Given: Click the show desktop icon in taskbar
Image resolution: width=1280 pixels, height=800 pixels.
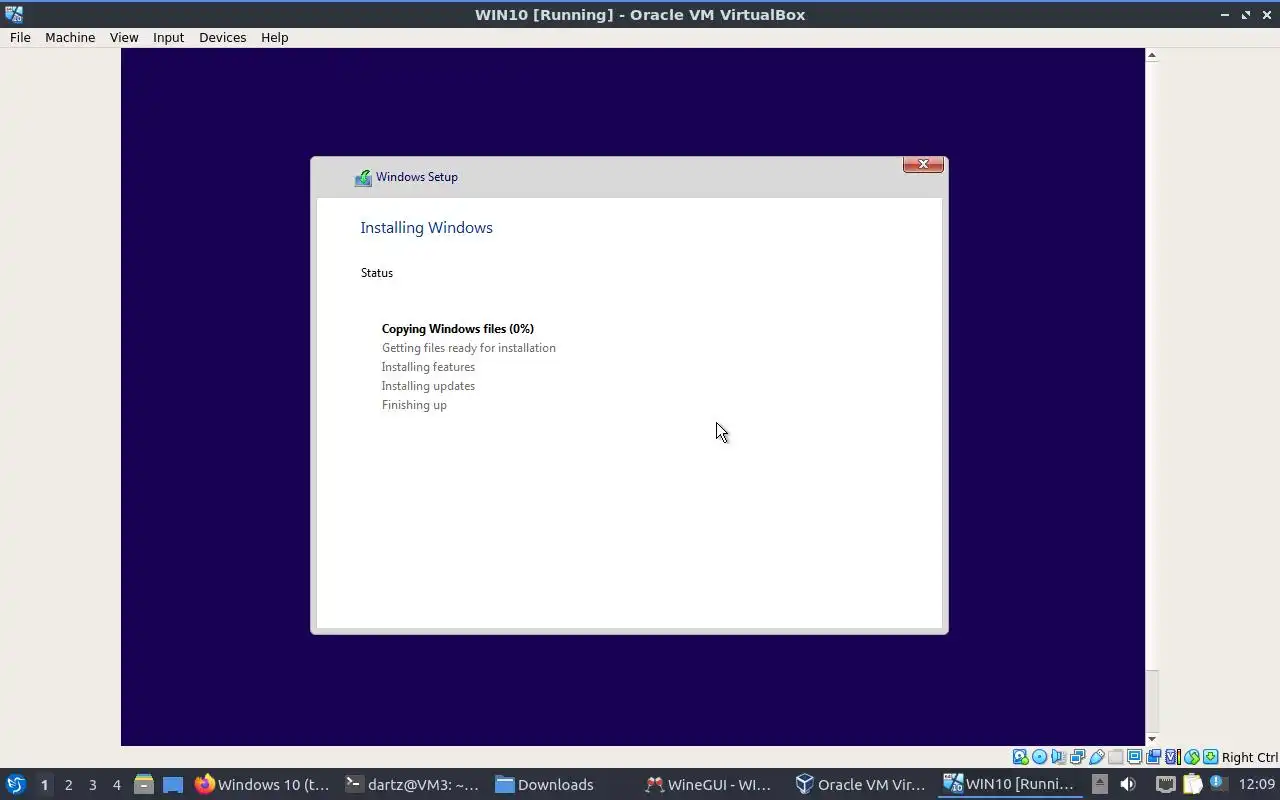Looking at the screenshot, I should coord(173,785).
